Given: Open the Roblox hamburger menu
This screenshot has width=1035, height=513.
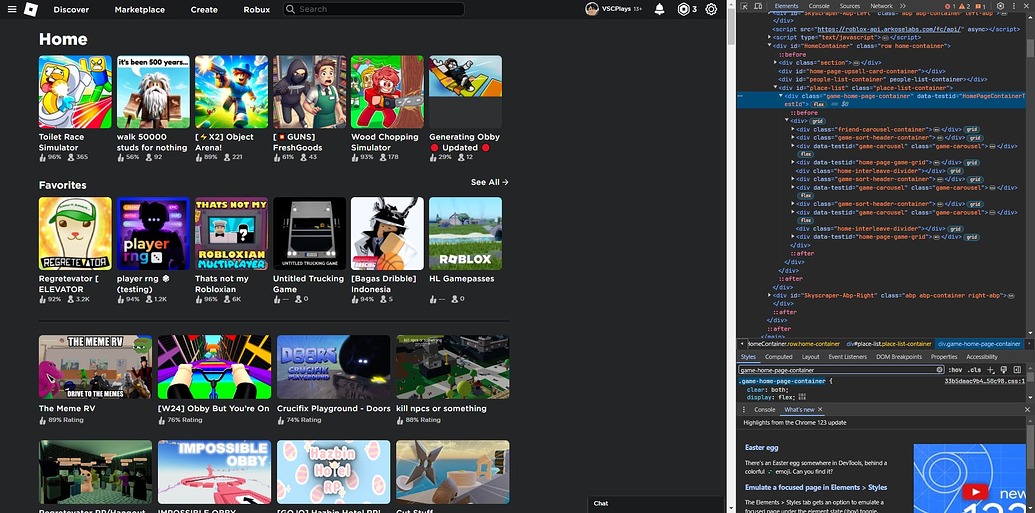Looking at the screenshot, I should tap(11, 9).
